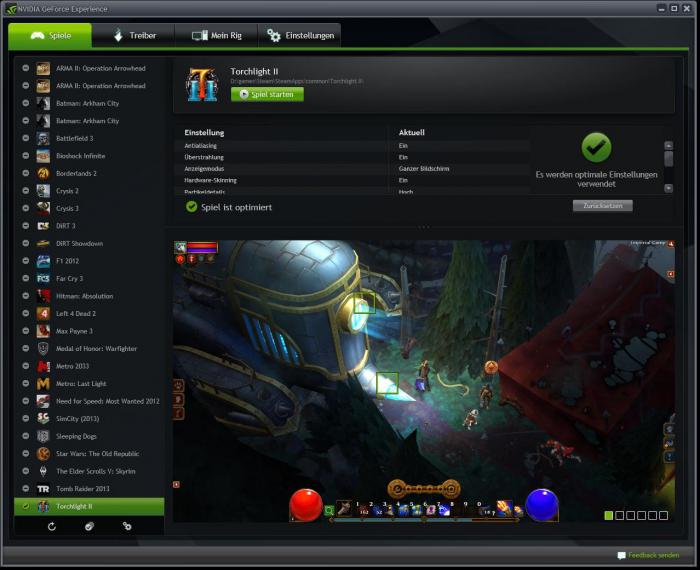Click the Max Payne 3 game icon

(43, 331)
